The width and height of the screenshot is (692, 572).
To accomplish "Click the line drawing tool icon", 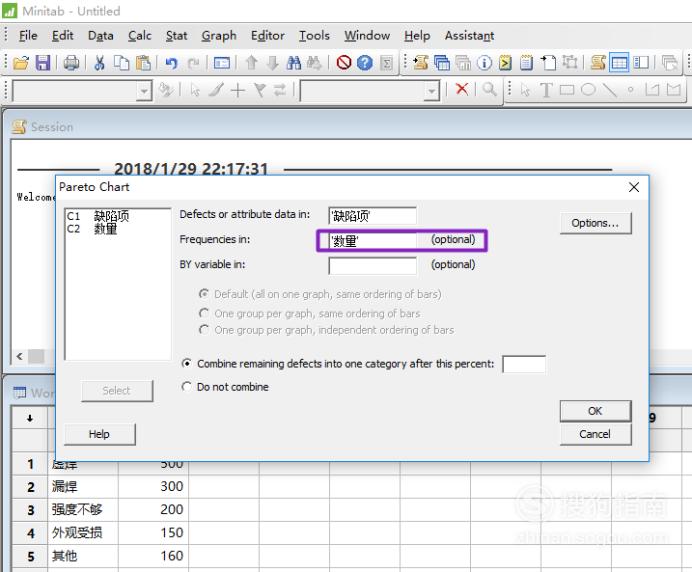I will (x=609, y=90).
